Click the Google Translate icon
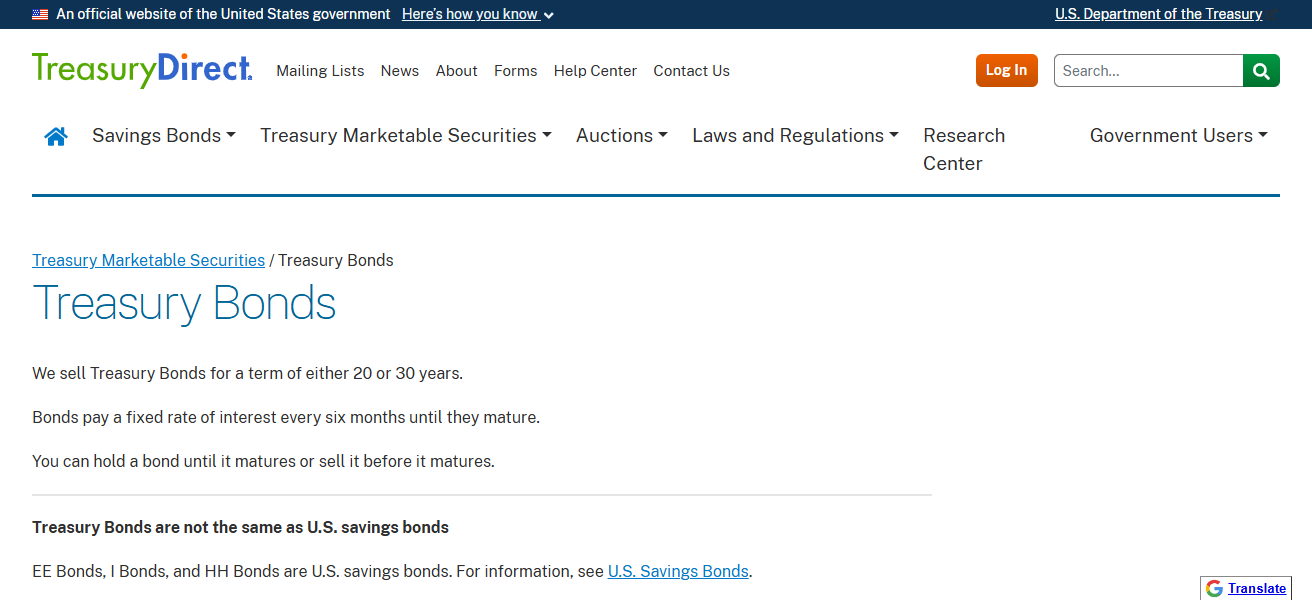The image size is (1312, 600). [x=1214, y=588]
